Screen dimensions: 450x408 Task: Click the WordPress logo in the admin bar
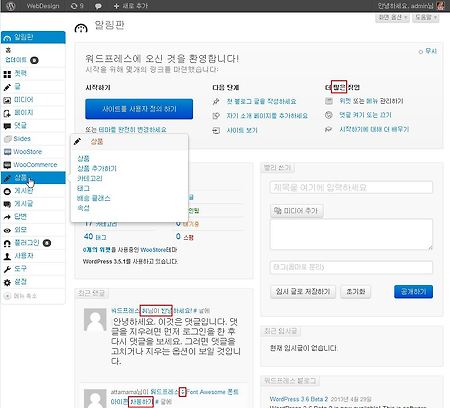[x=11, y=6]
